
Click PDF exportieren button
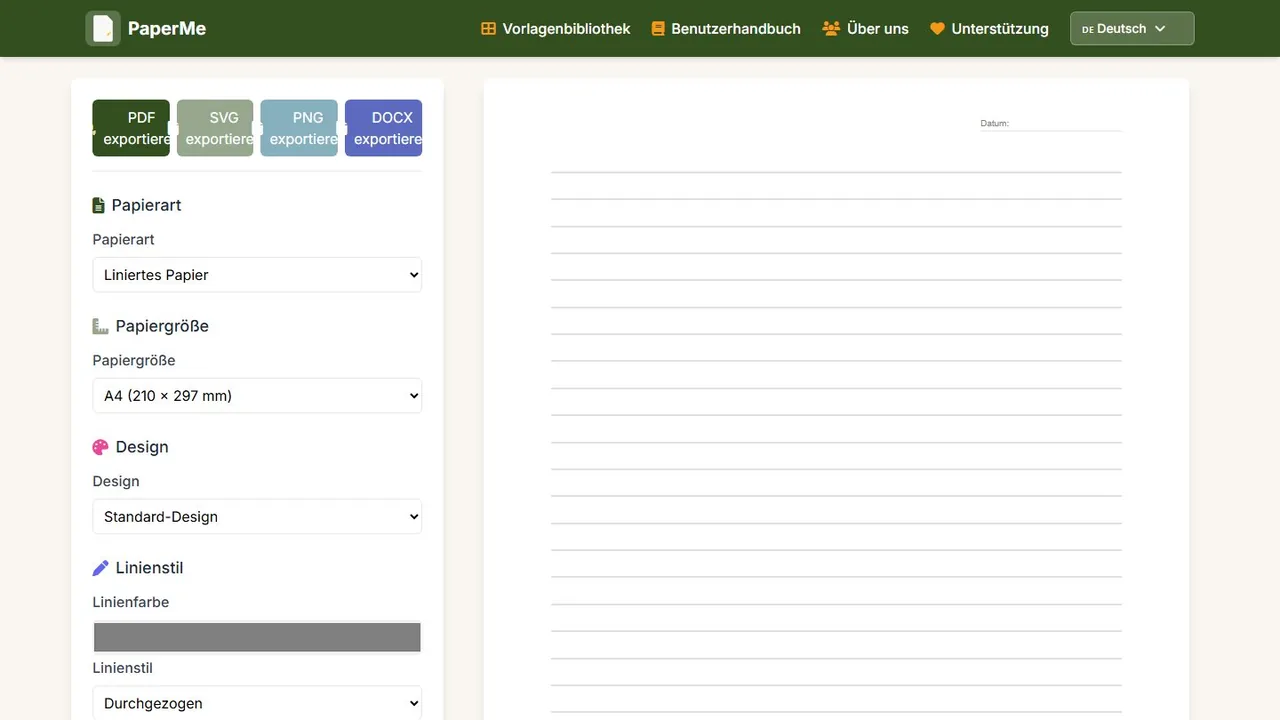tap(131, 128)
